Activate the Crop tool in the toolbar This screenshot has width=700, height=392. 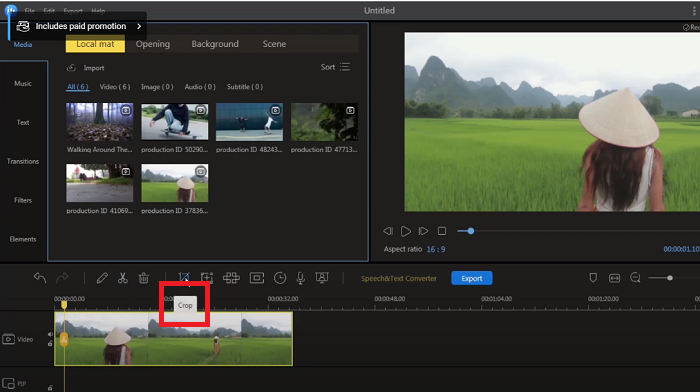click(184, 277)
